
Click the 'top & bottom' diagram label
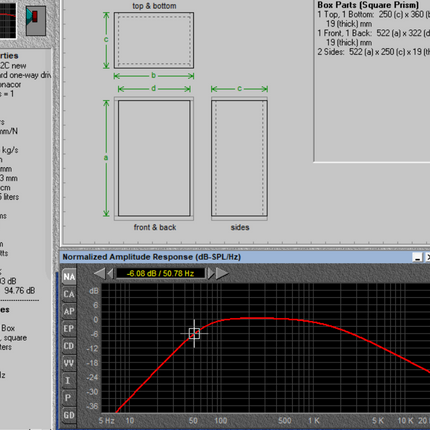(154, 6)
